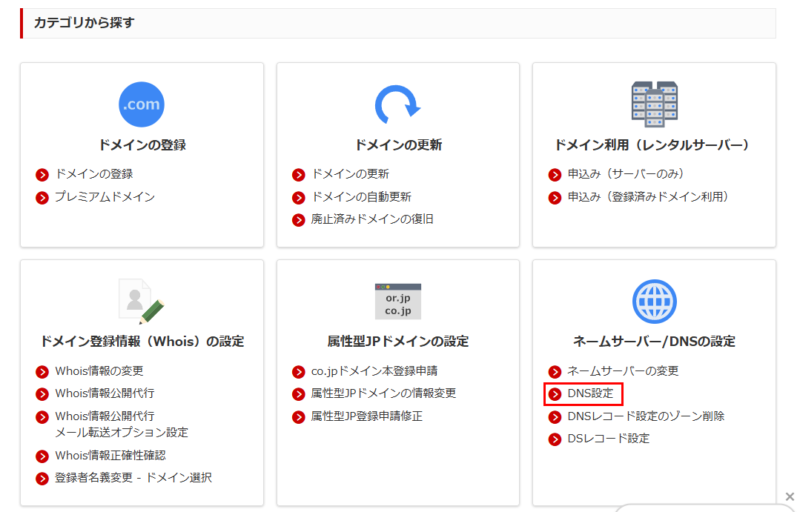The width and height of the screenshot is (800, 512).
Task: Click the blue globe nameserver icon
Action: click(x=654, y=300)
